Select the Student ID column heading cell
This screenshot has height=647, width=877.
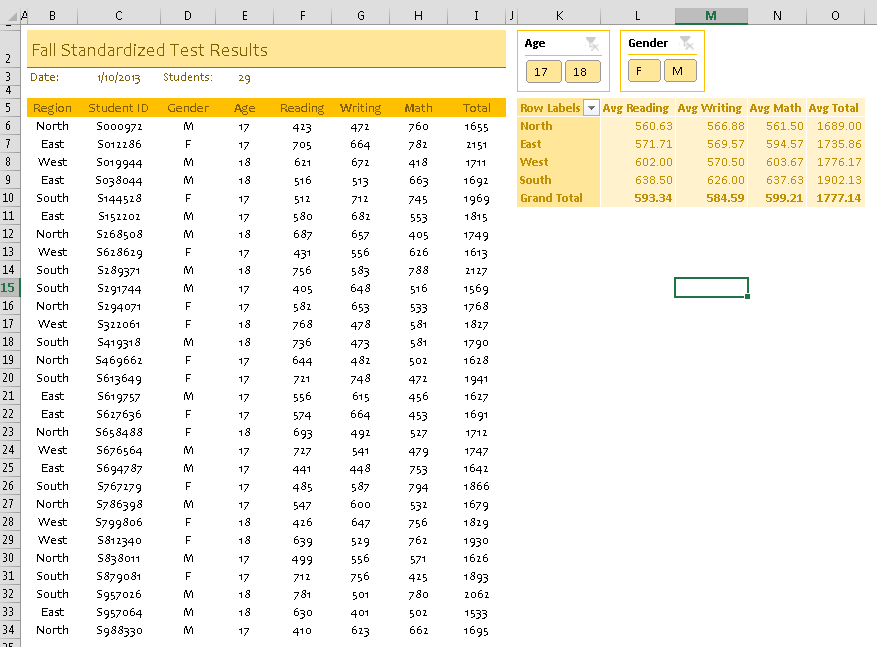(x=119, y=108)
